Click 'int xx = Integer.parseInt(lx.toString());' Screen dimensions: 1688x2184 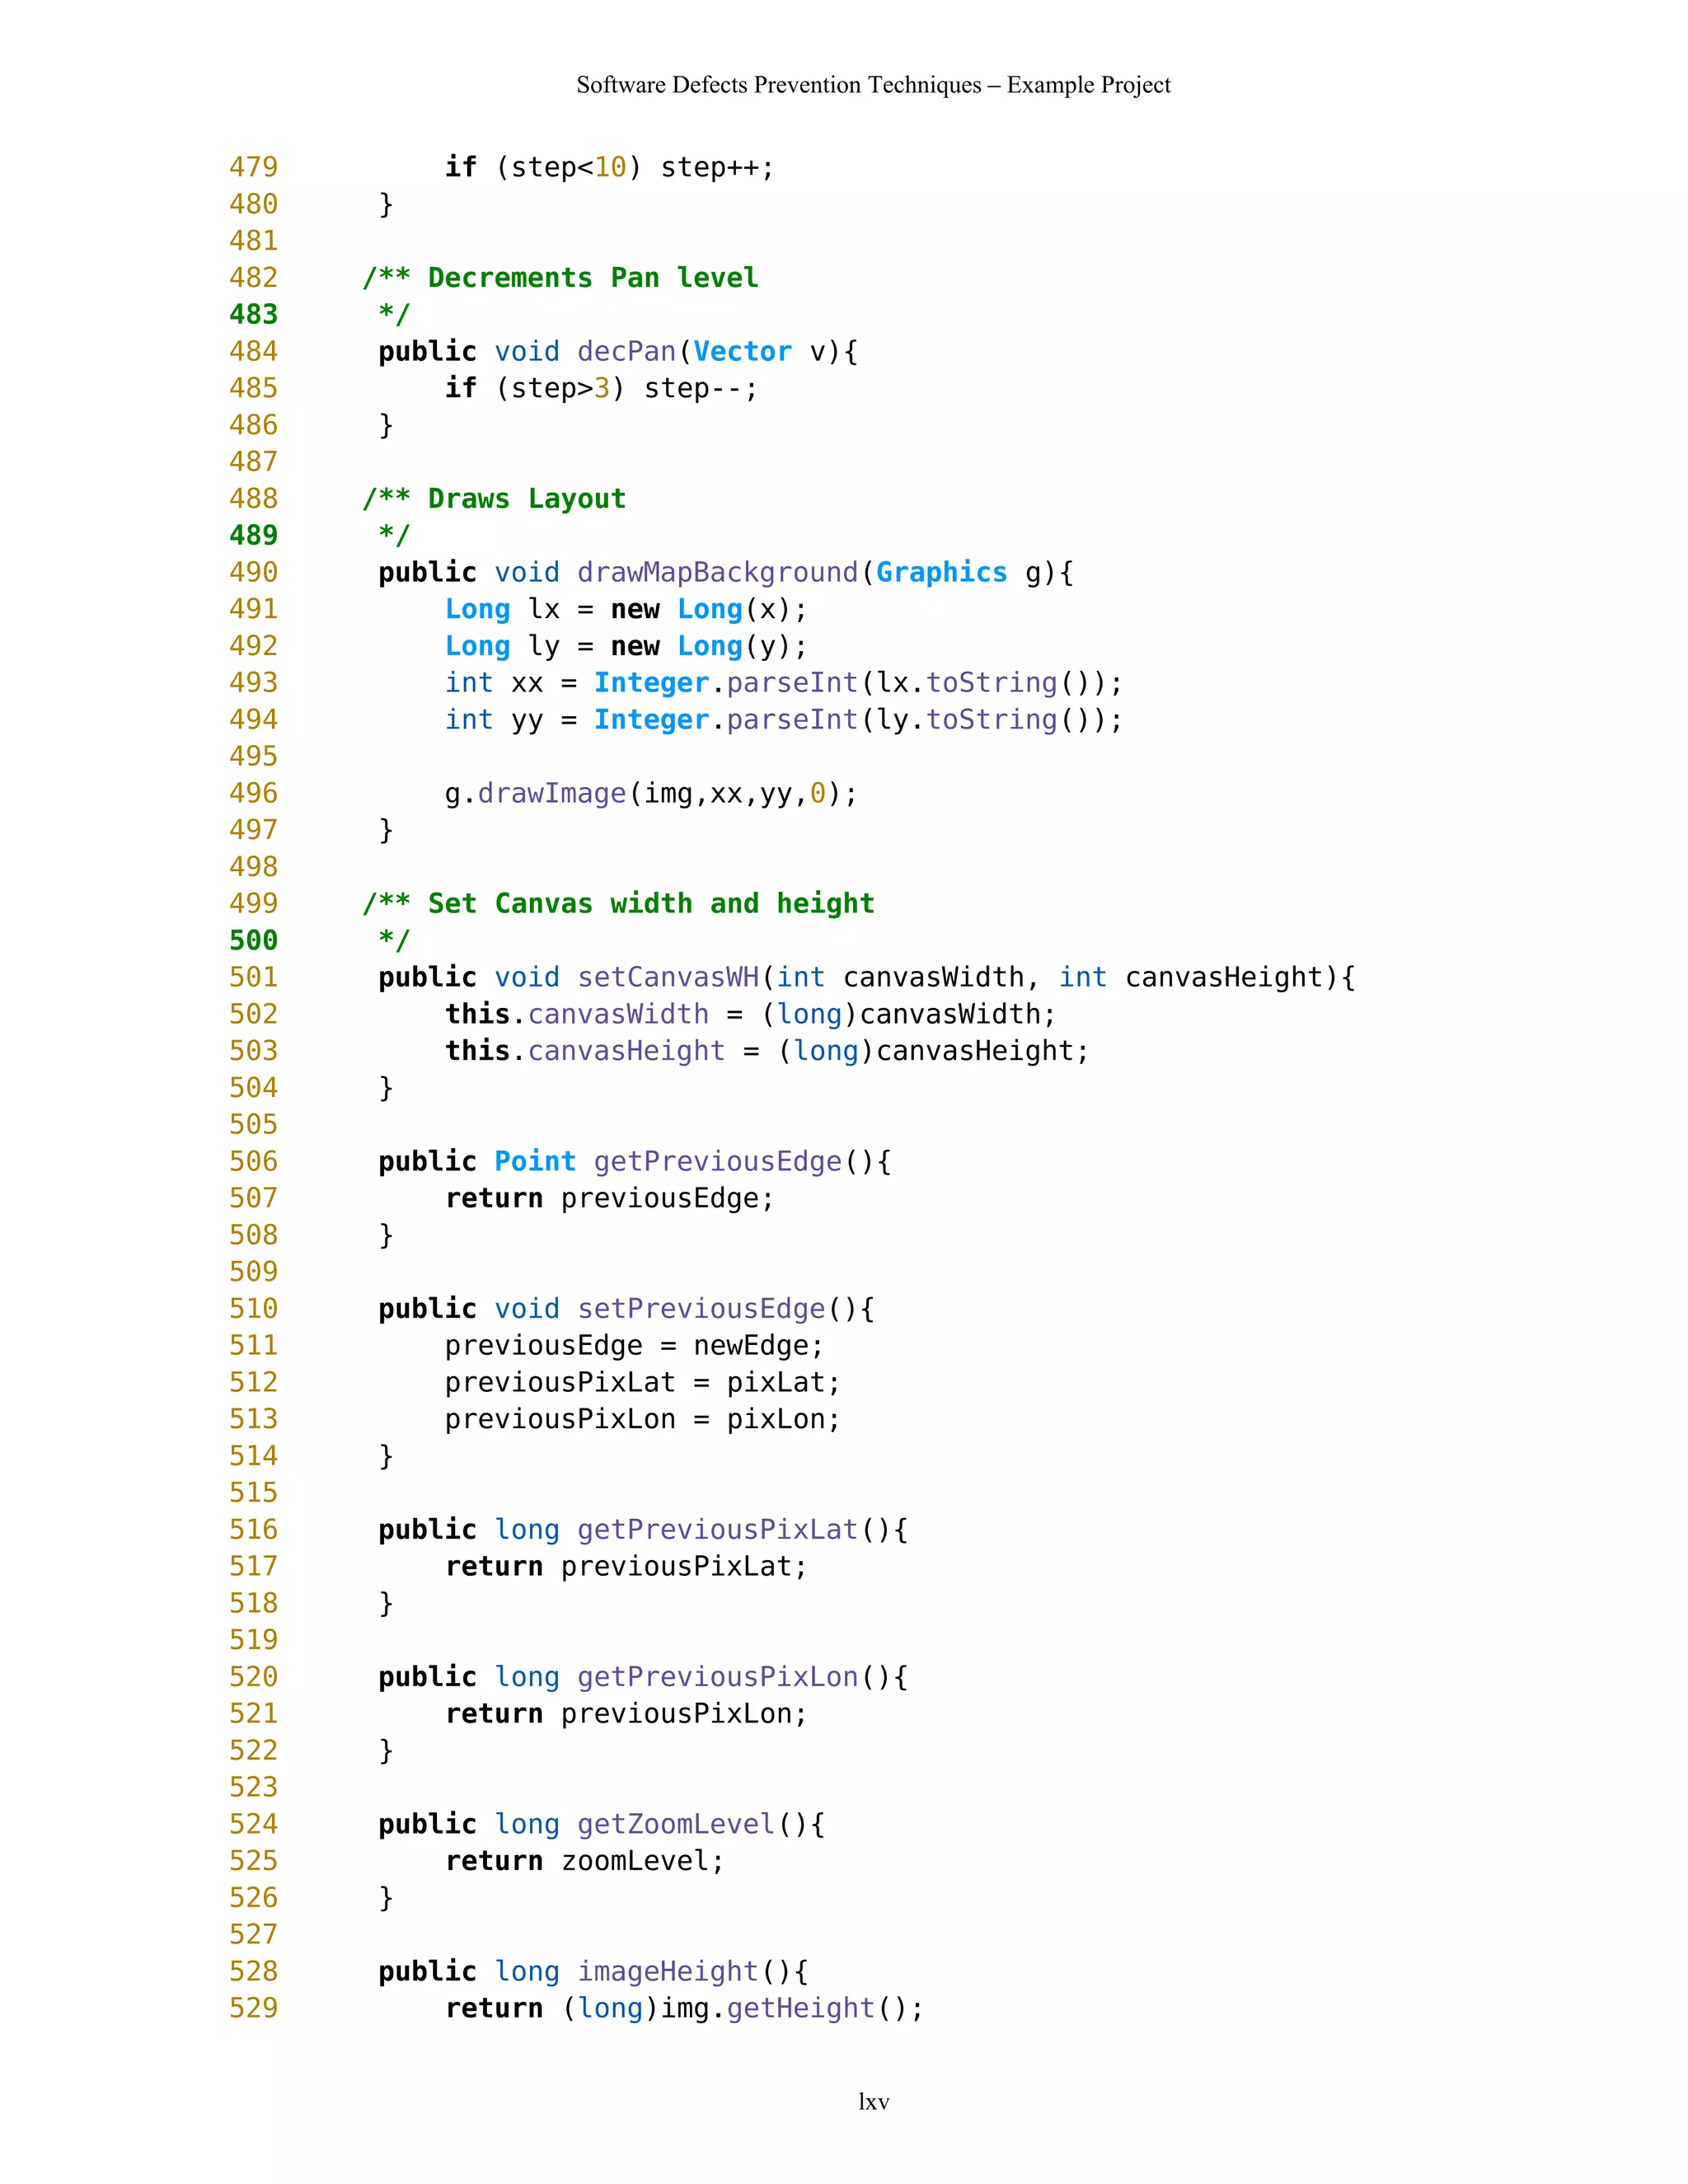tap(784, 683)
